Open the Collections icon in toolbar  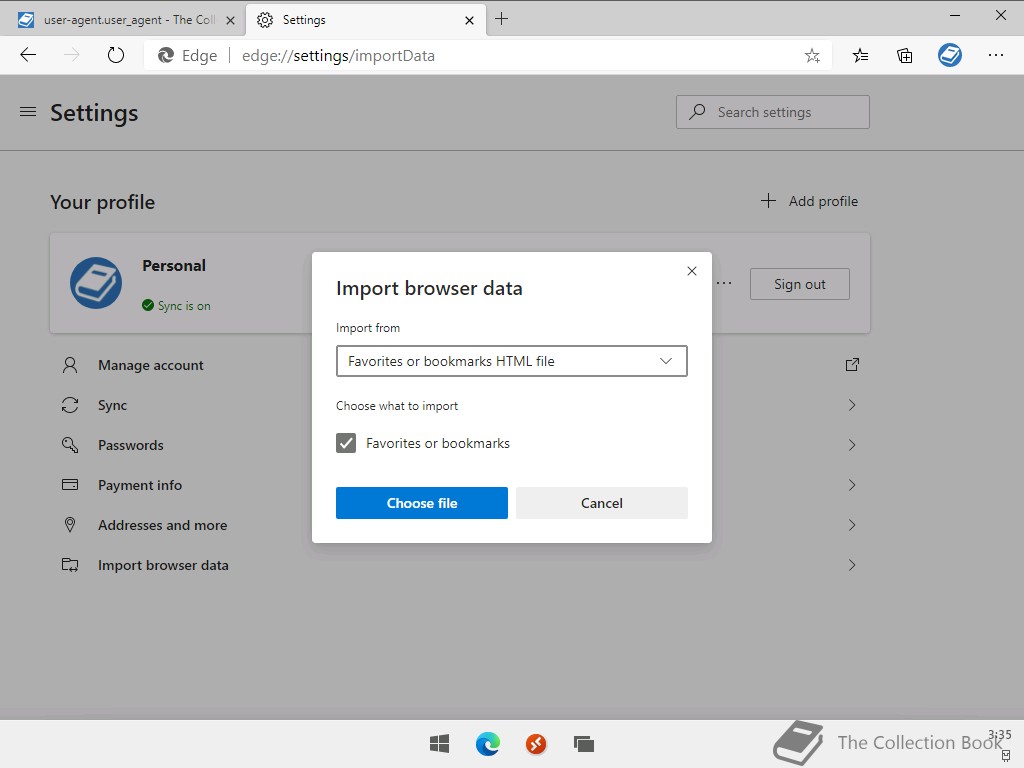coord(905,56)
